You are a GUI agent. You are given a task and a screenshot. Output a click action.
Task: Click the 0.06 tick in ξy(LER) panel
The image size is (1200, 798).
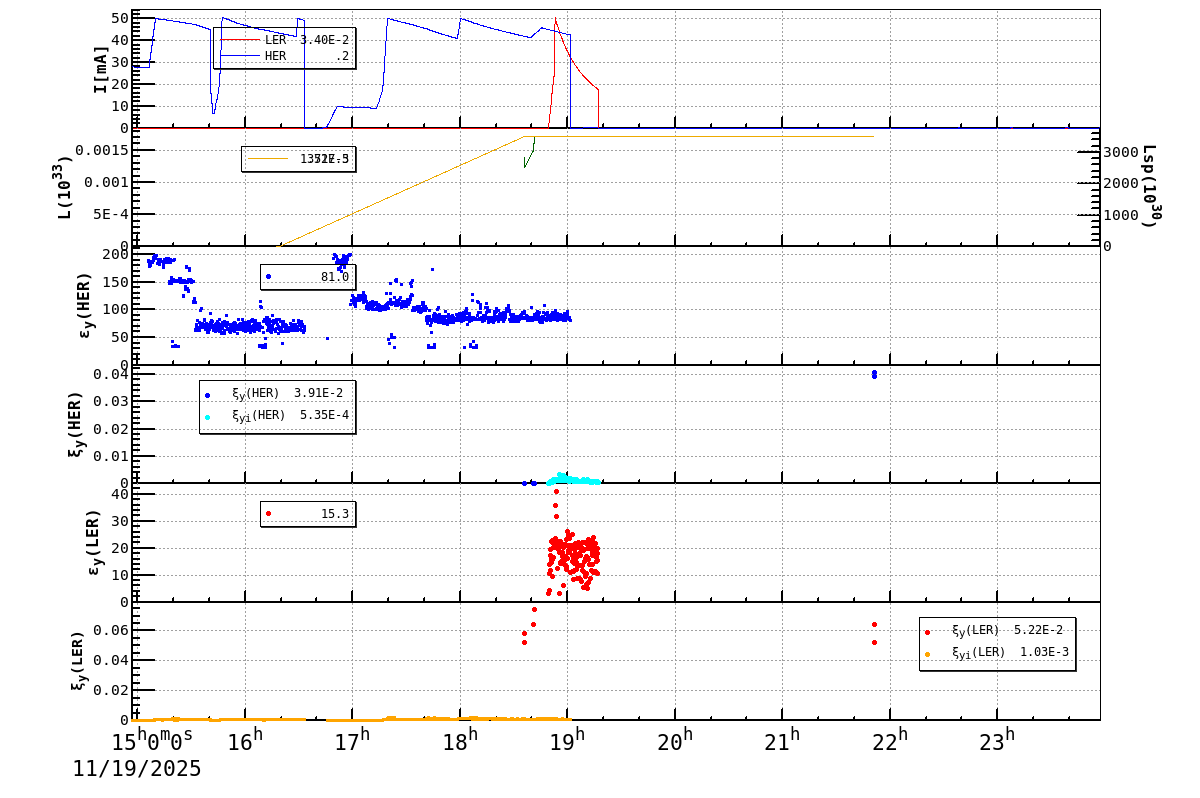click(112, 630)
